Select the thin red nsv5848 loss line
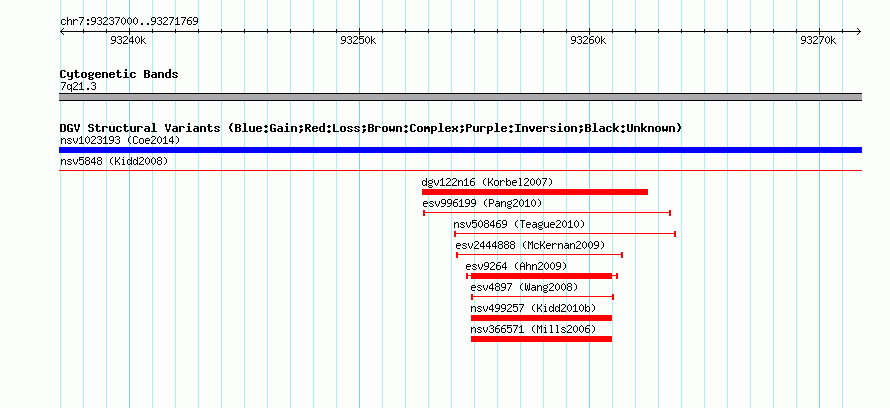 tap(460, 170)
